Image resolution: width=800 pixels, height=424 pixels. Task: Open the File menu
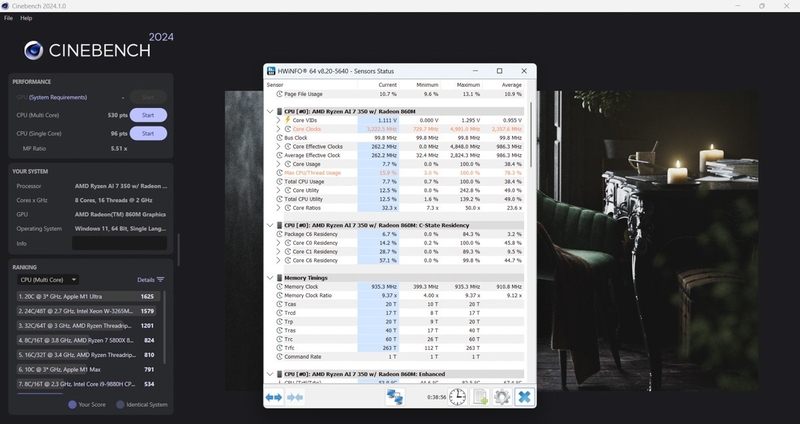pos(8,18)
